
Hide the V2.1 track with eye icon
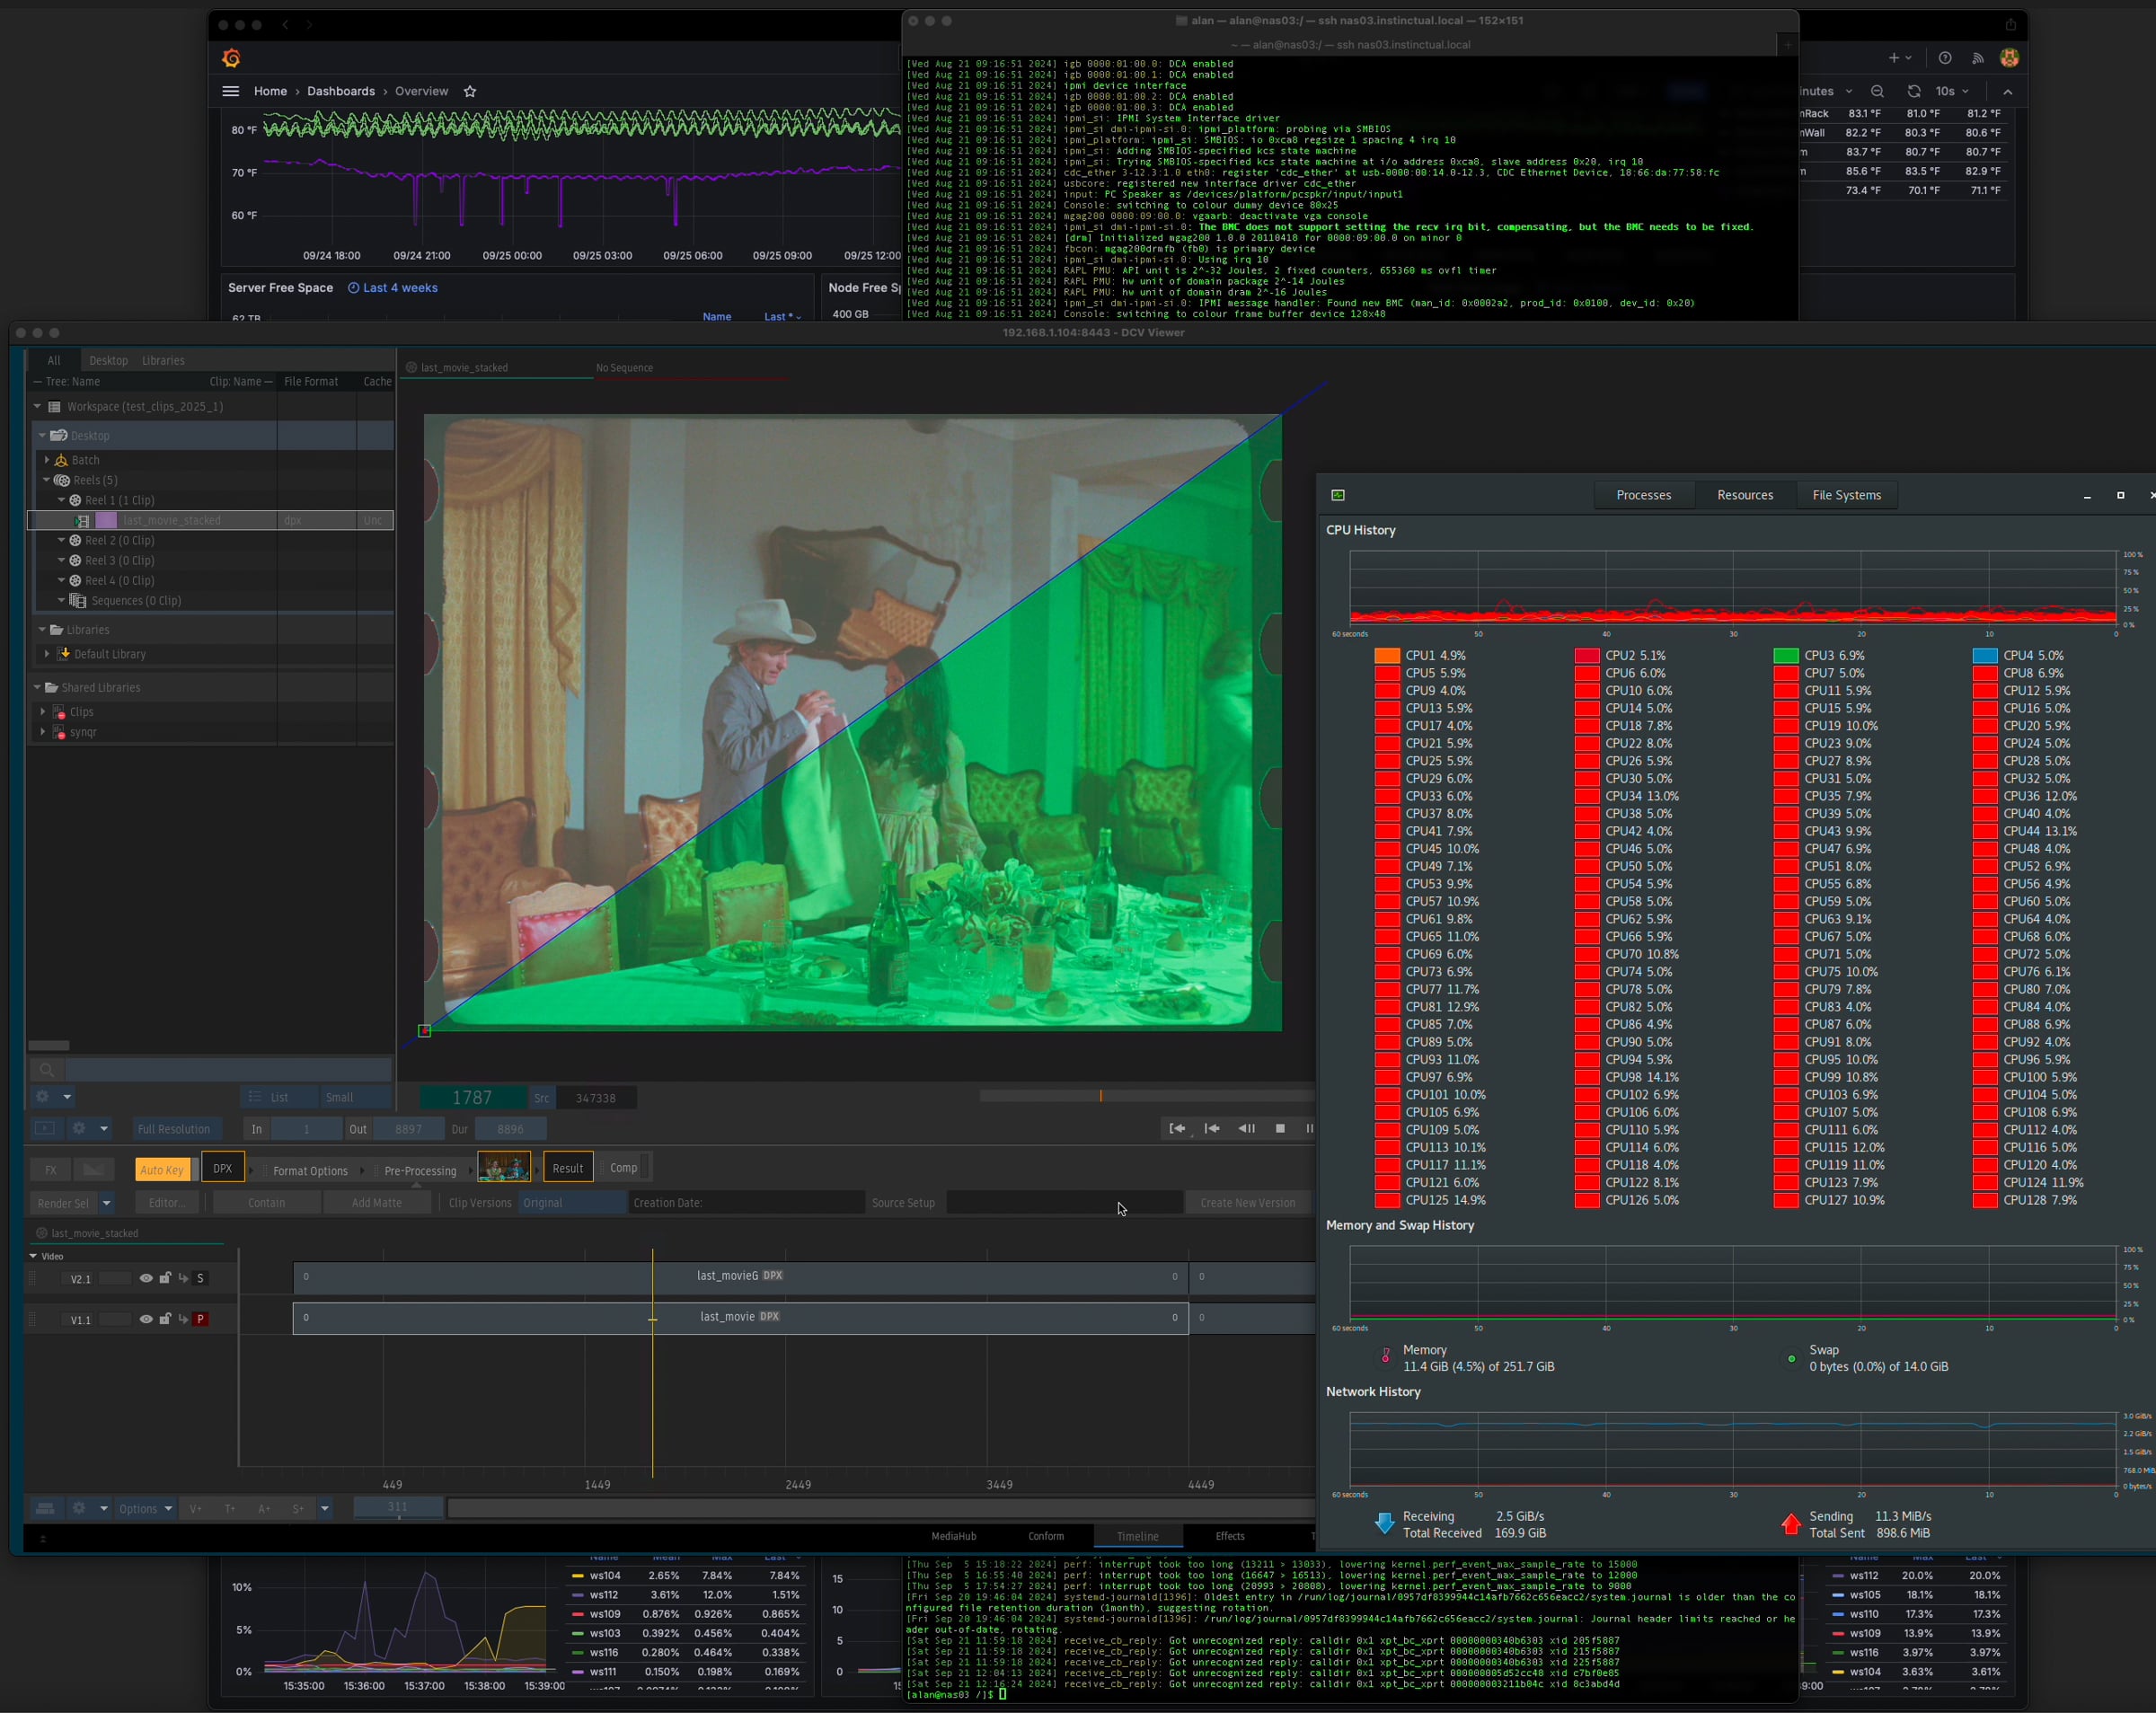[x=146, y=1278]
